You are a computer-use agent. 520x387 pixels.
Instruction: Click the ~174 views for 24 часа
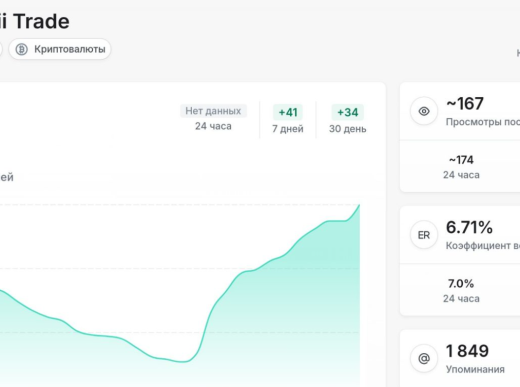point(461,160)
